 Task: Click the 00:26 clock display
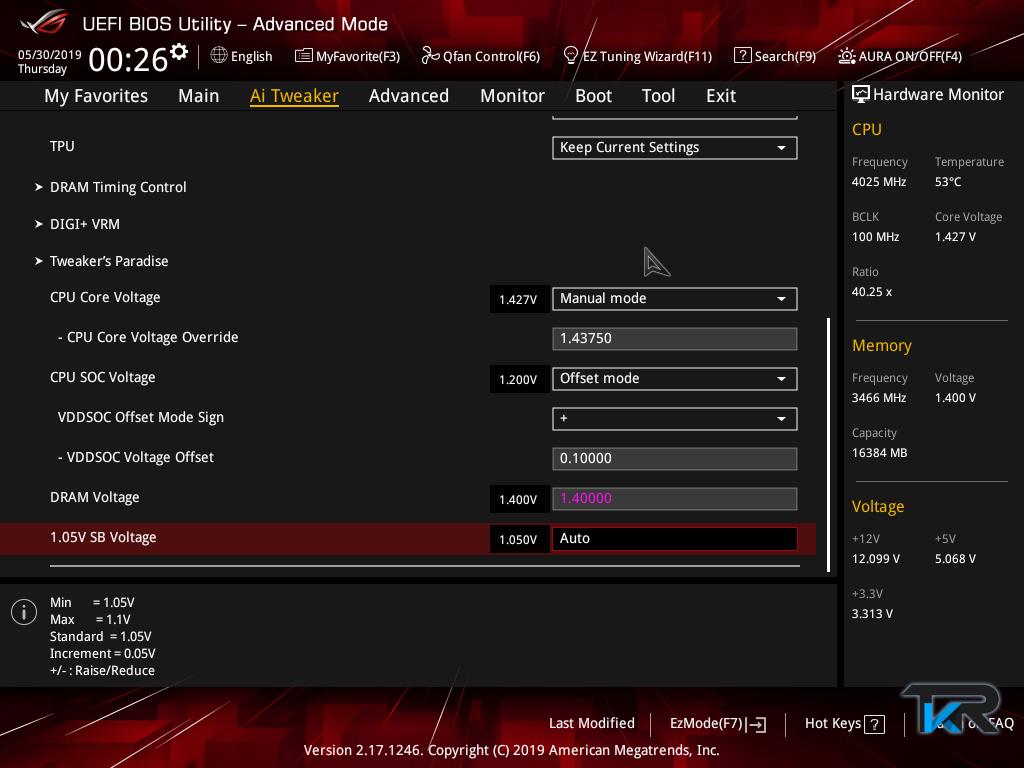click(x=129, y=59)
